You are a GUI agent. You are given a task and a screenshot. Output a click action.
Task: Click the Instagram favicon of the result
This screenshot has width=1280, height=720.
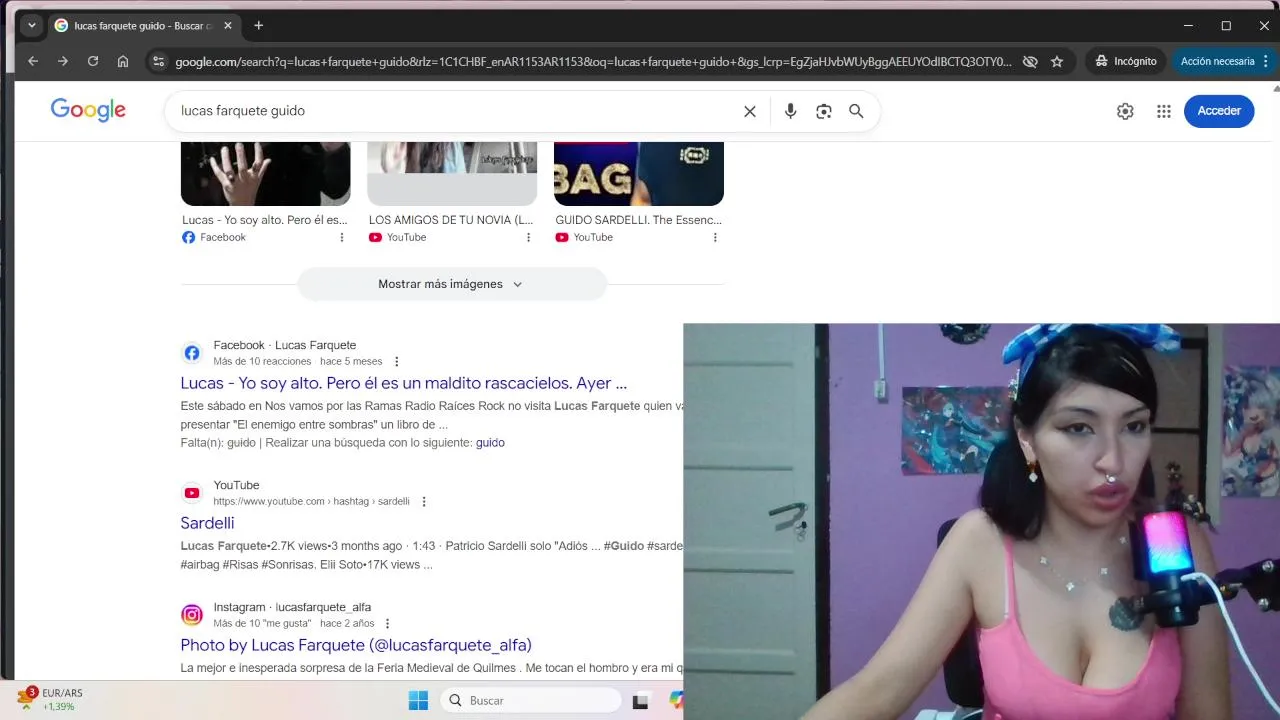pyautogui.click(x=192, y=615)
